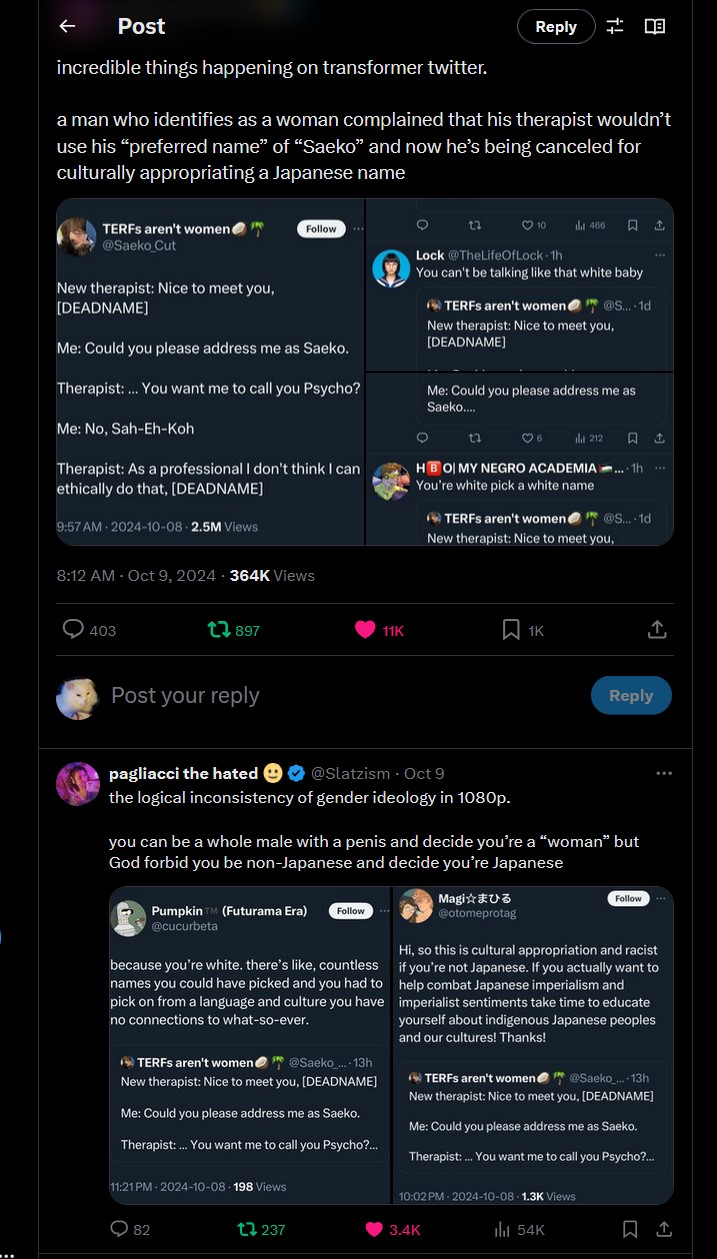Click the back arrow next to Post

(x=67, y=26)
